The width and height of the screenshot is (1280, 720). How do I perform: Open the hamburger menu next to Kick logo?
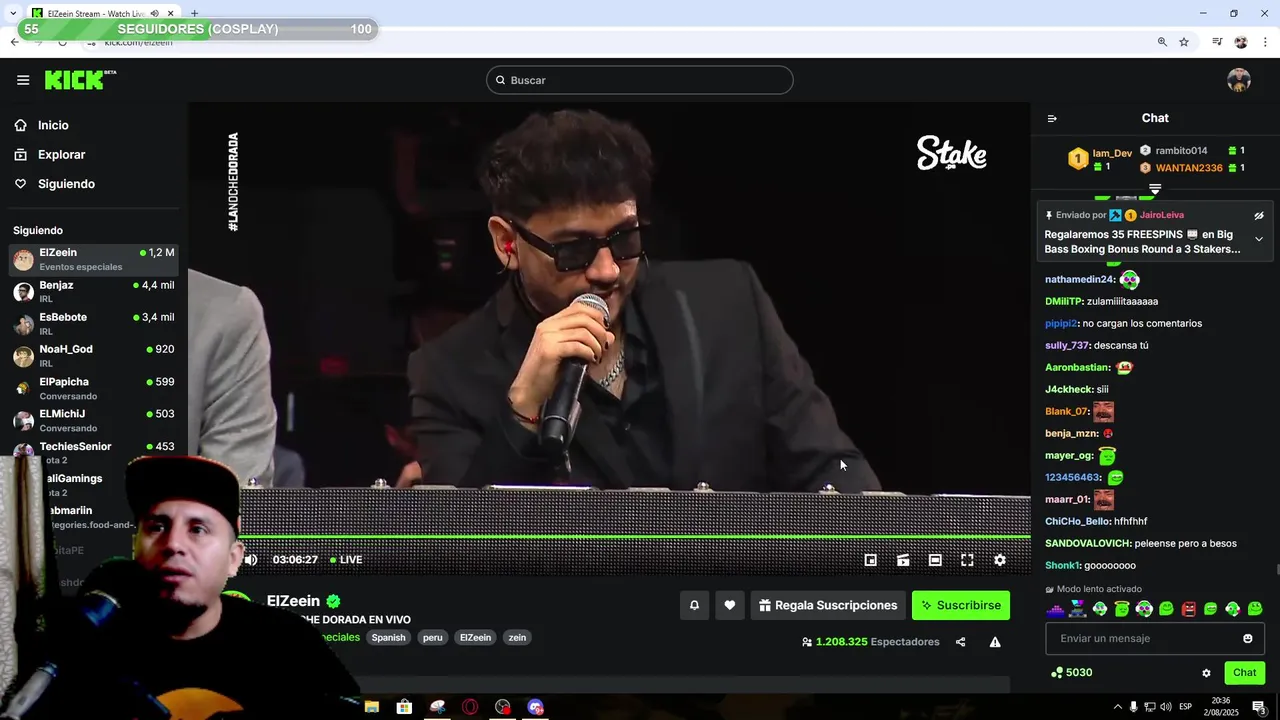coord(23,80)
